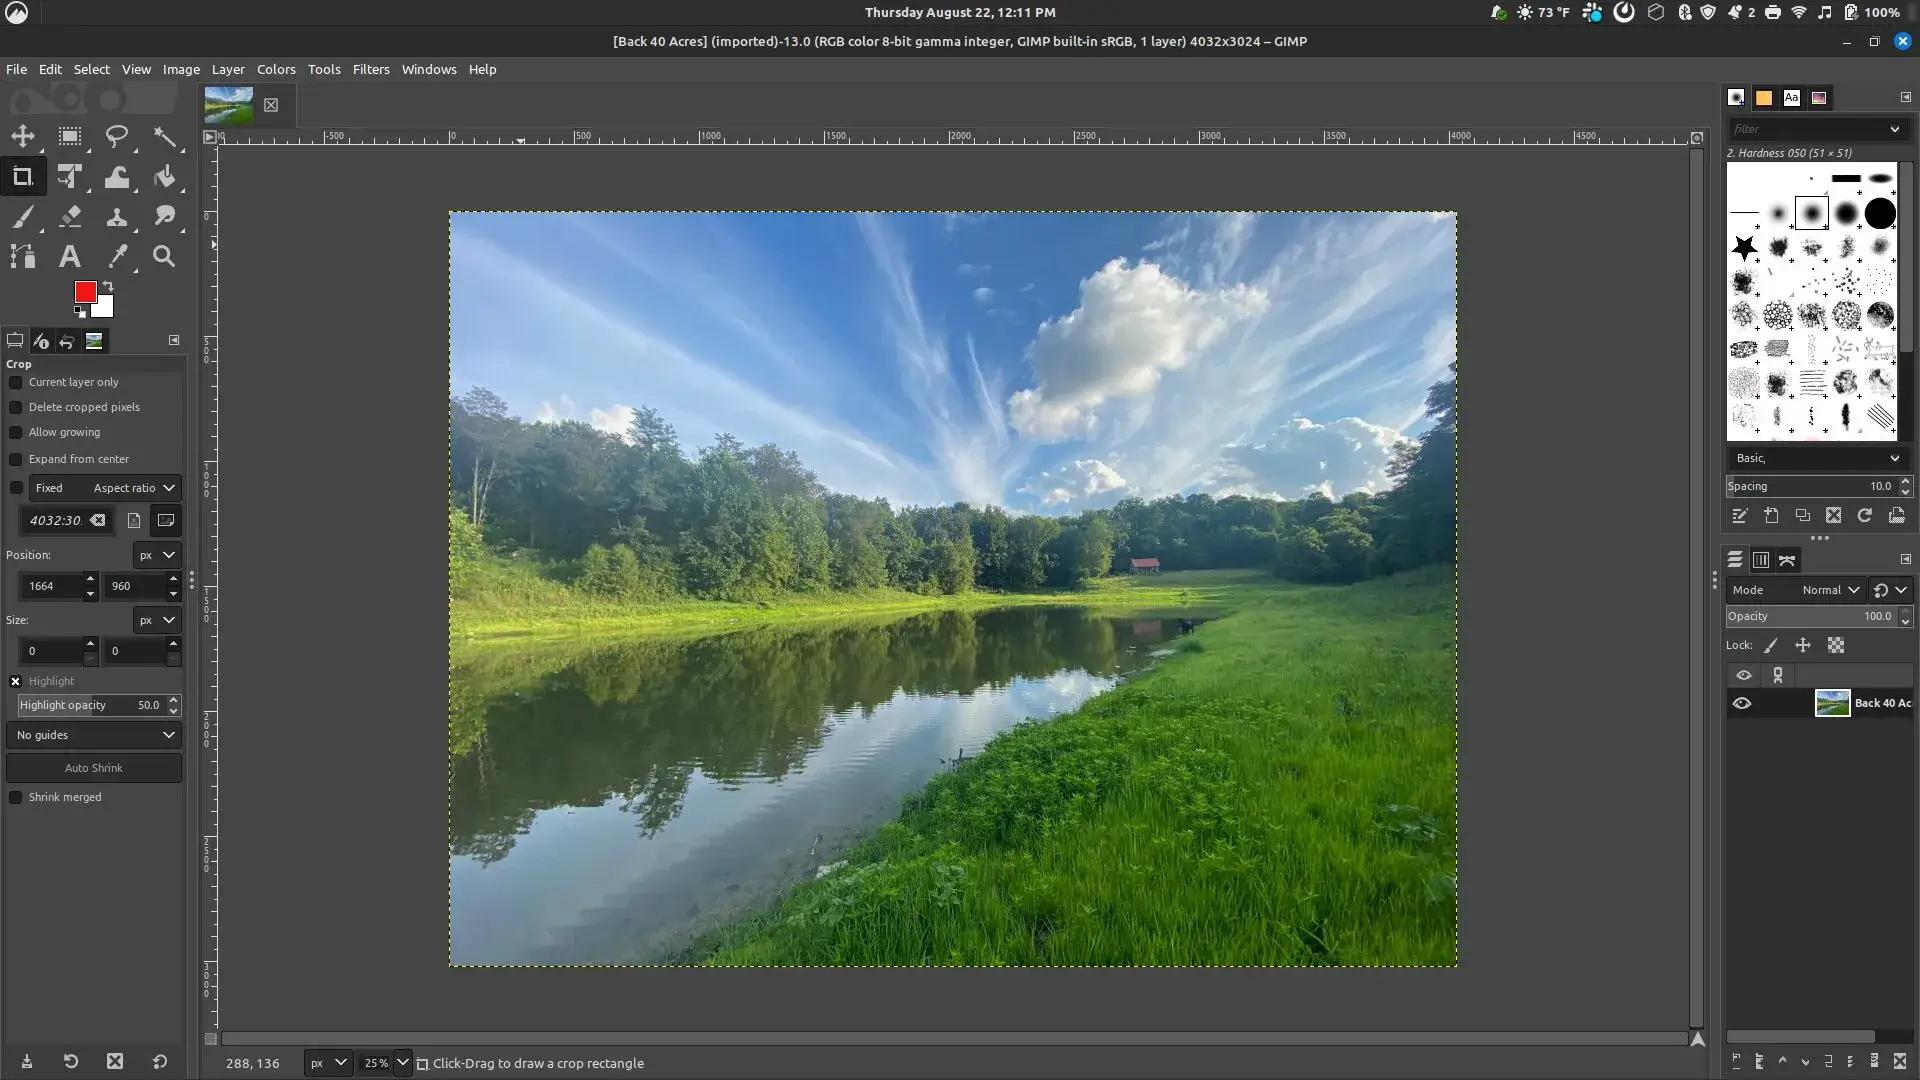This screenshot has height=1080, width=1920.
Task: Hide the Back 40 Acres layer
Action: tap(1742, 704)
